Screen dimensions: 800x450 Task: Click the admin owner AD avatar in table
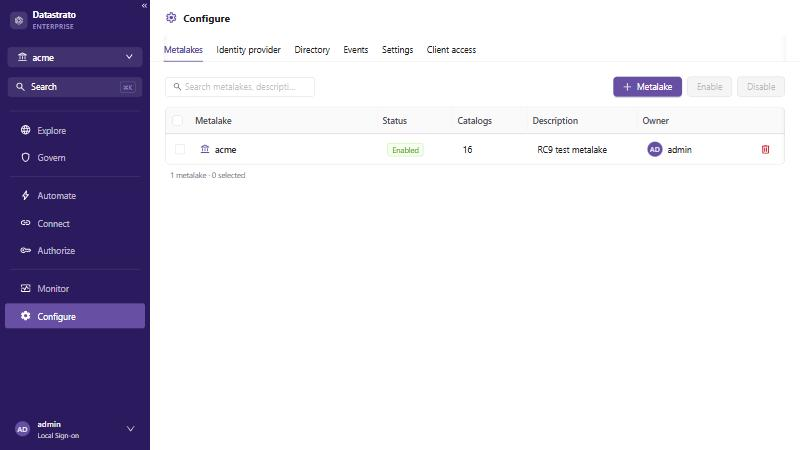[655, 149]
